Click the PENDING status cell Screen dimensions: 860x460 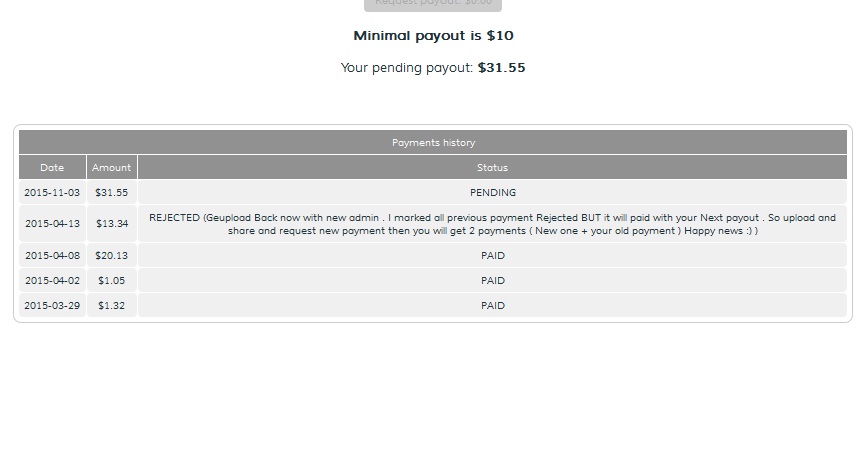point(492,192)
